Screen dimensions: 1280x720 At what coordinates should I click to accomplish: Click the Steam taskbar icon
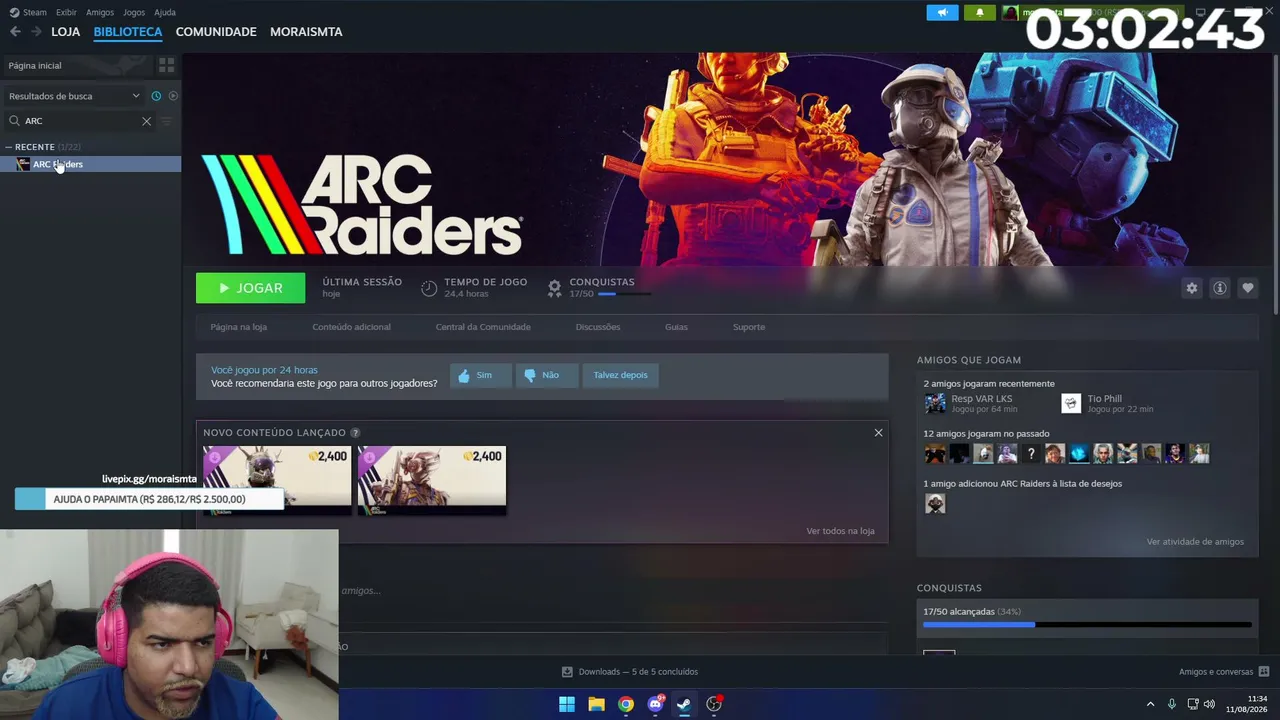click(x=684, y=704)
